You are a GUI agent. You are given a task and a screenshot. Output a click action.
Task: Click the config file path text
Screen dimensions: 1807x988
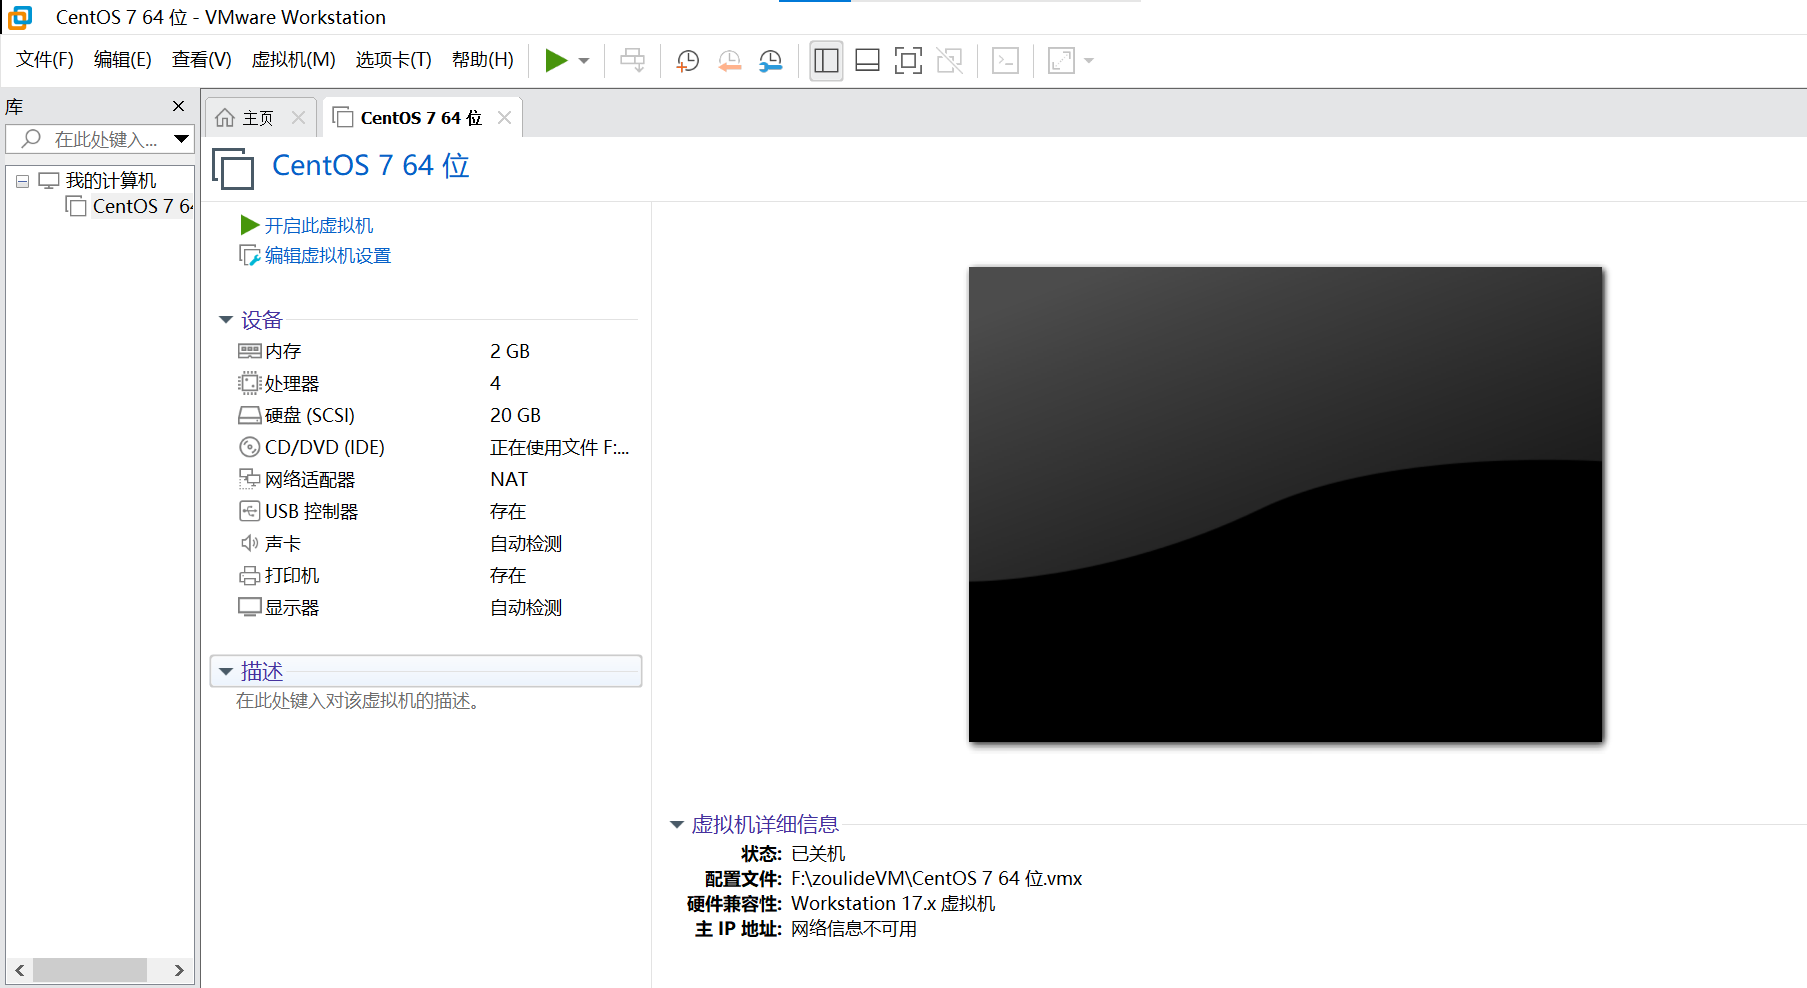tap(937, 879)
